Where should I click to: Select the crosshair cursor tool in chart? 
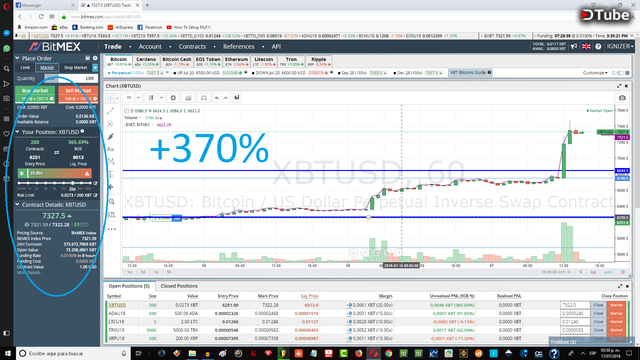[x=110, y=98]
